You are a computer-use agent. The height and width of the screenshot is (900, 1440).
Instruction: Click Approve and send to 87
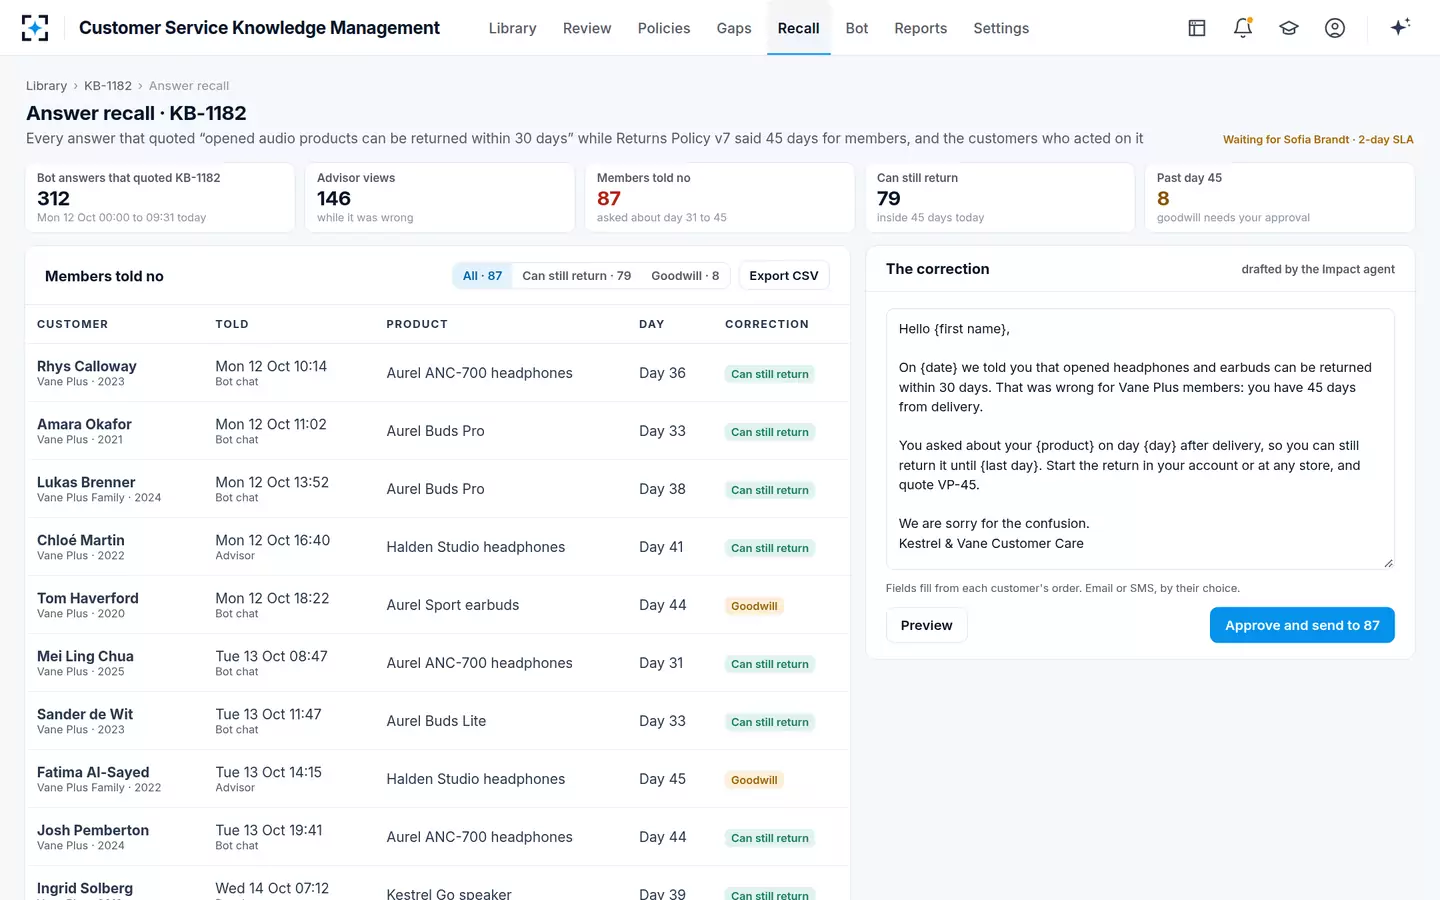coord(1302,625)
